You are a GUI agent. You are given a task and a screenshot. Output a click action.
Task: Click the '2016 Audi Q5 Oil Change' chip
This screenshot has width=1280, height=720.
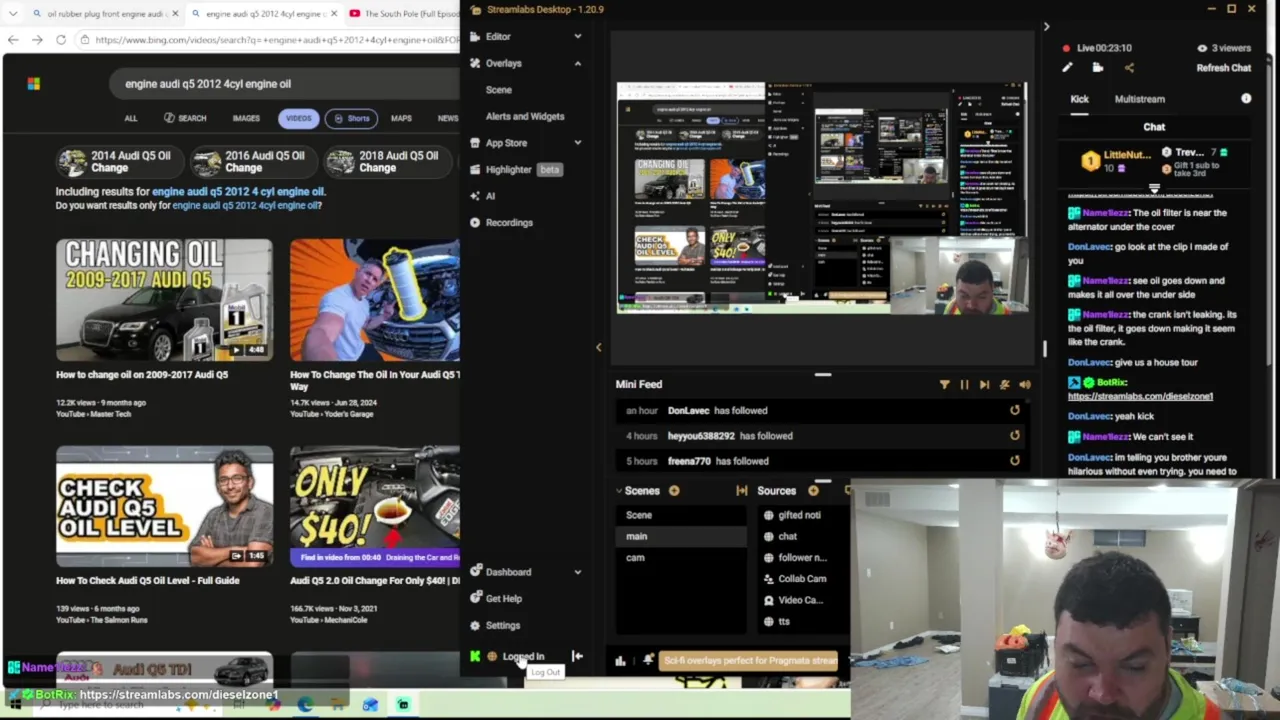250,162
